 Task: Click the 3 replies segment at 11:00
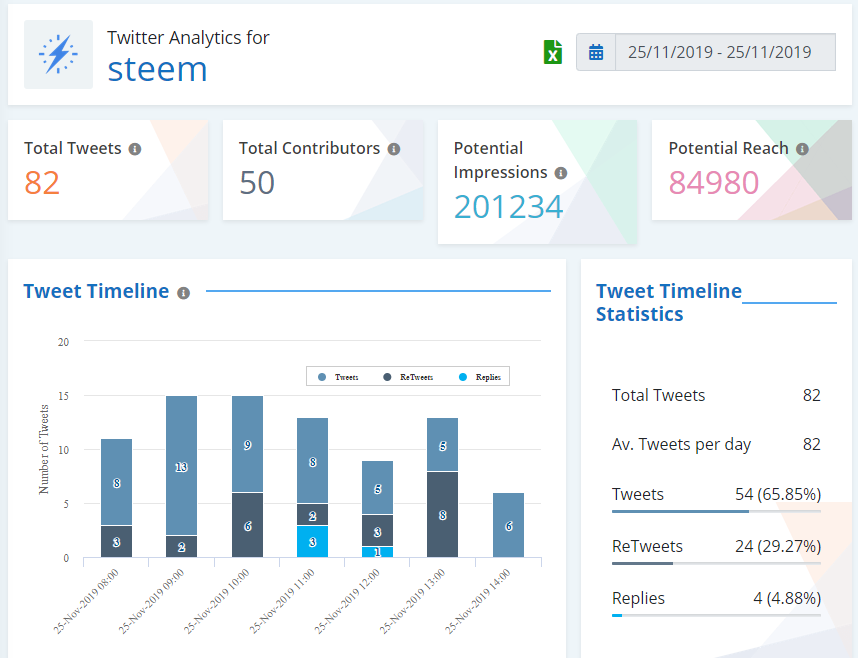pyautogui.click(x=312, y=541)
